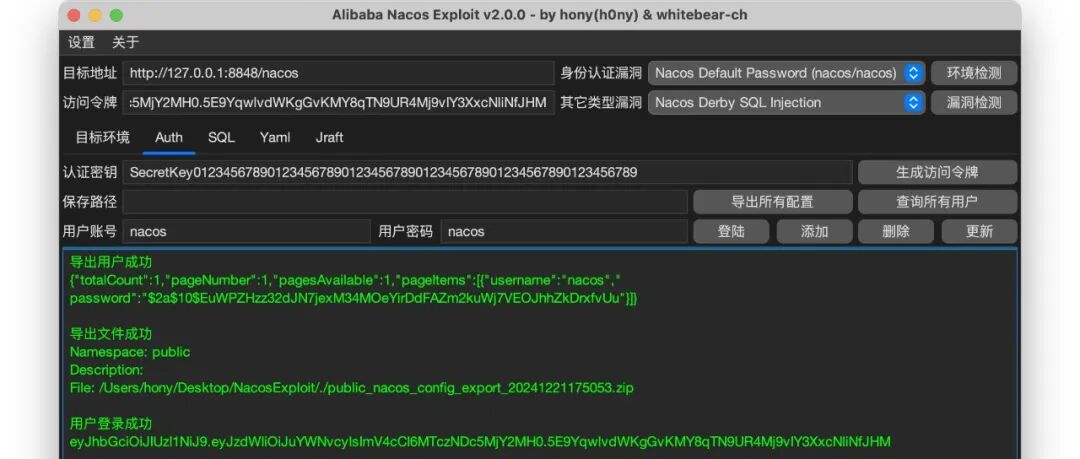Click the totalCount JSON output line

[346, 280]
